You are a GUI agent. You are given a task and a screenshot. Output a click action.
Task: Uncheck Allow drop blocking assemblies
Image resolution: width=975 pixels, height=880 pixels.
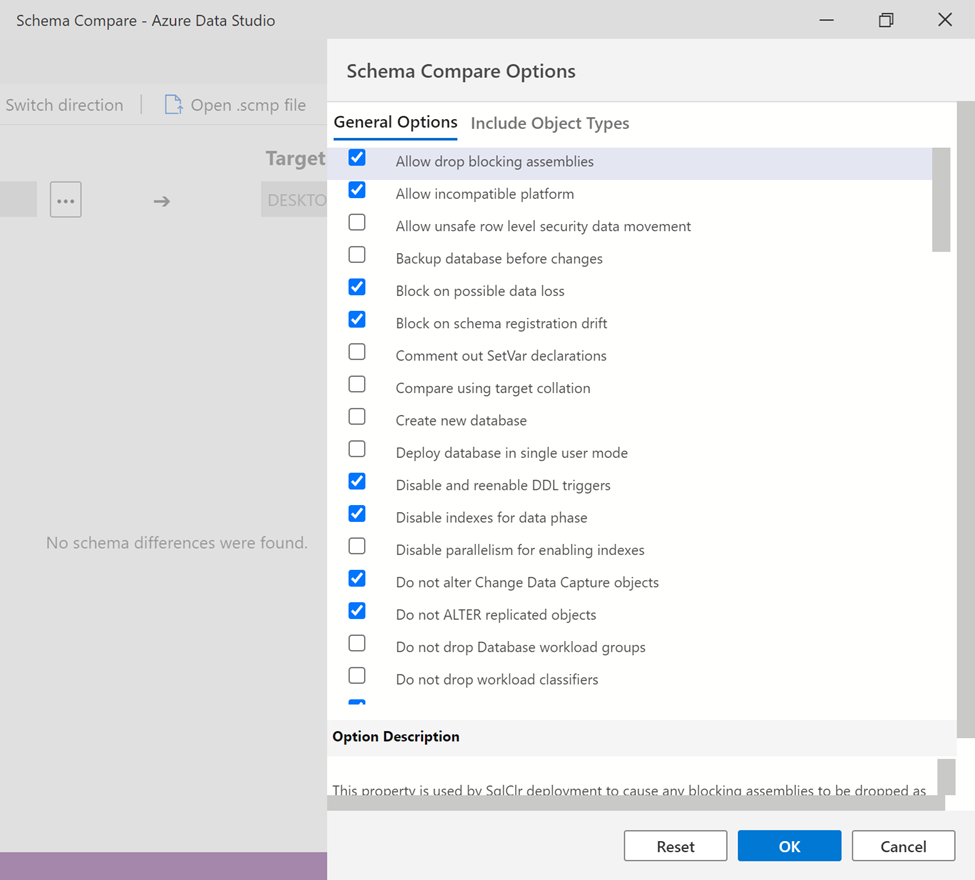coord(357,158)
